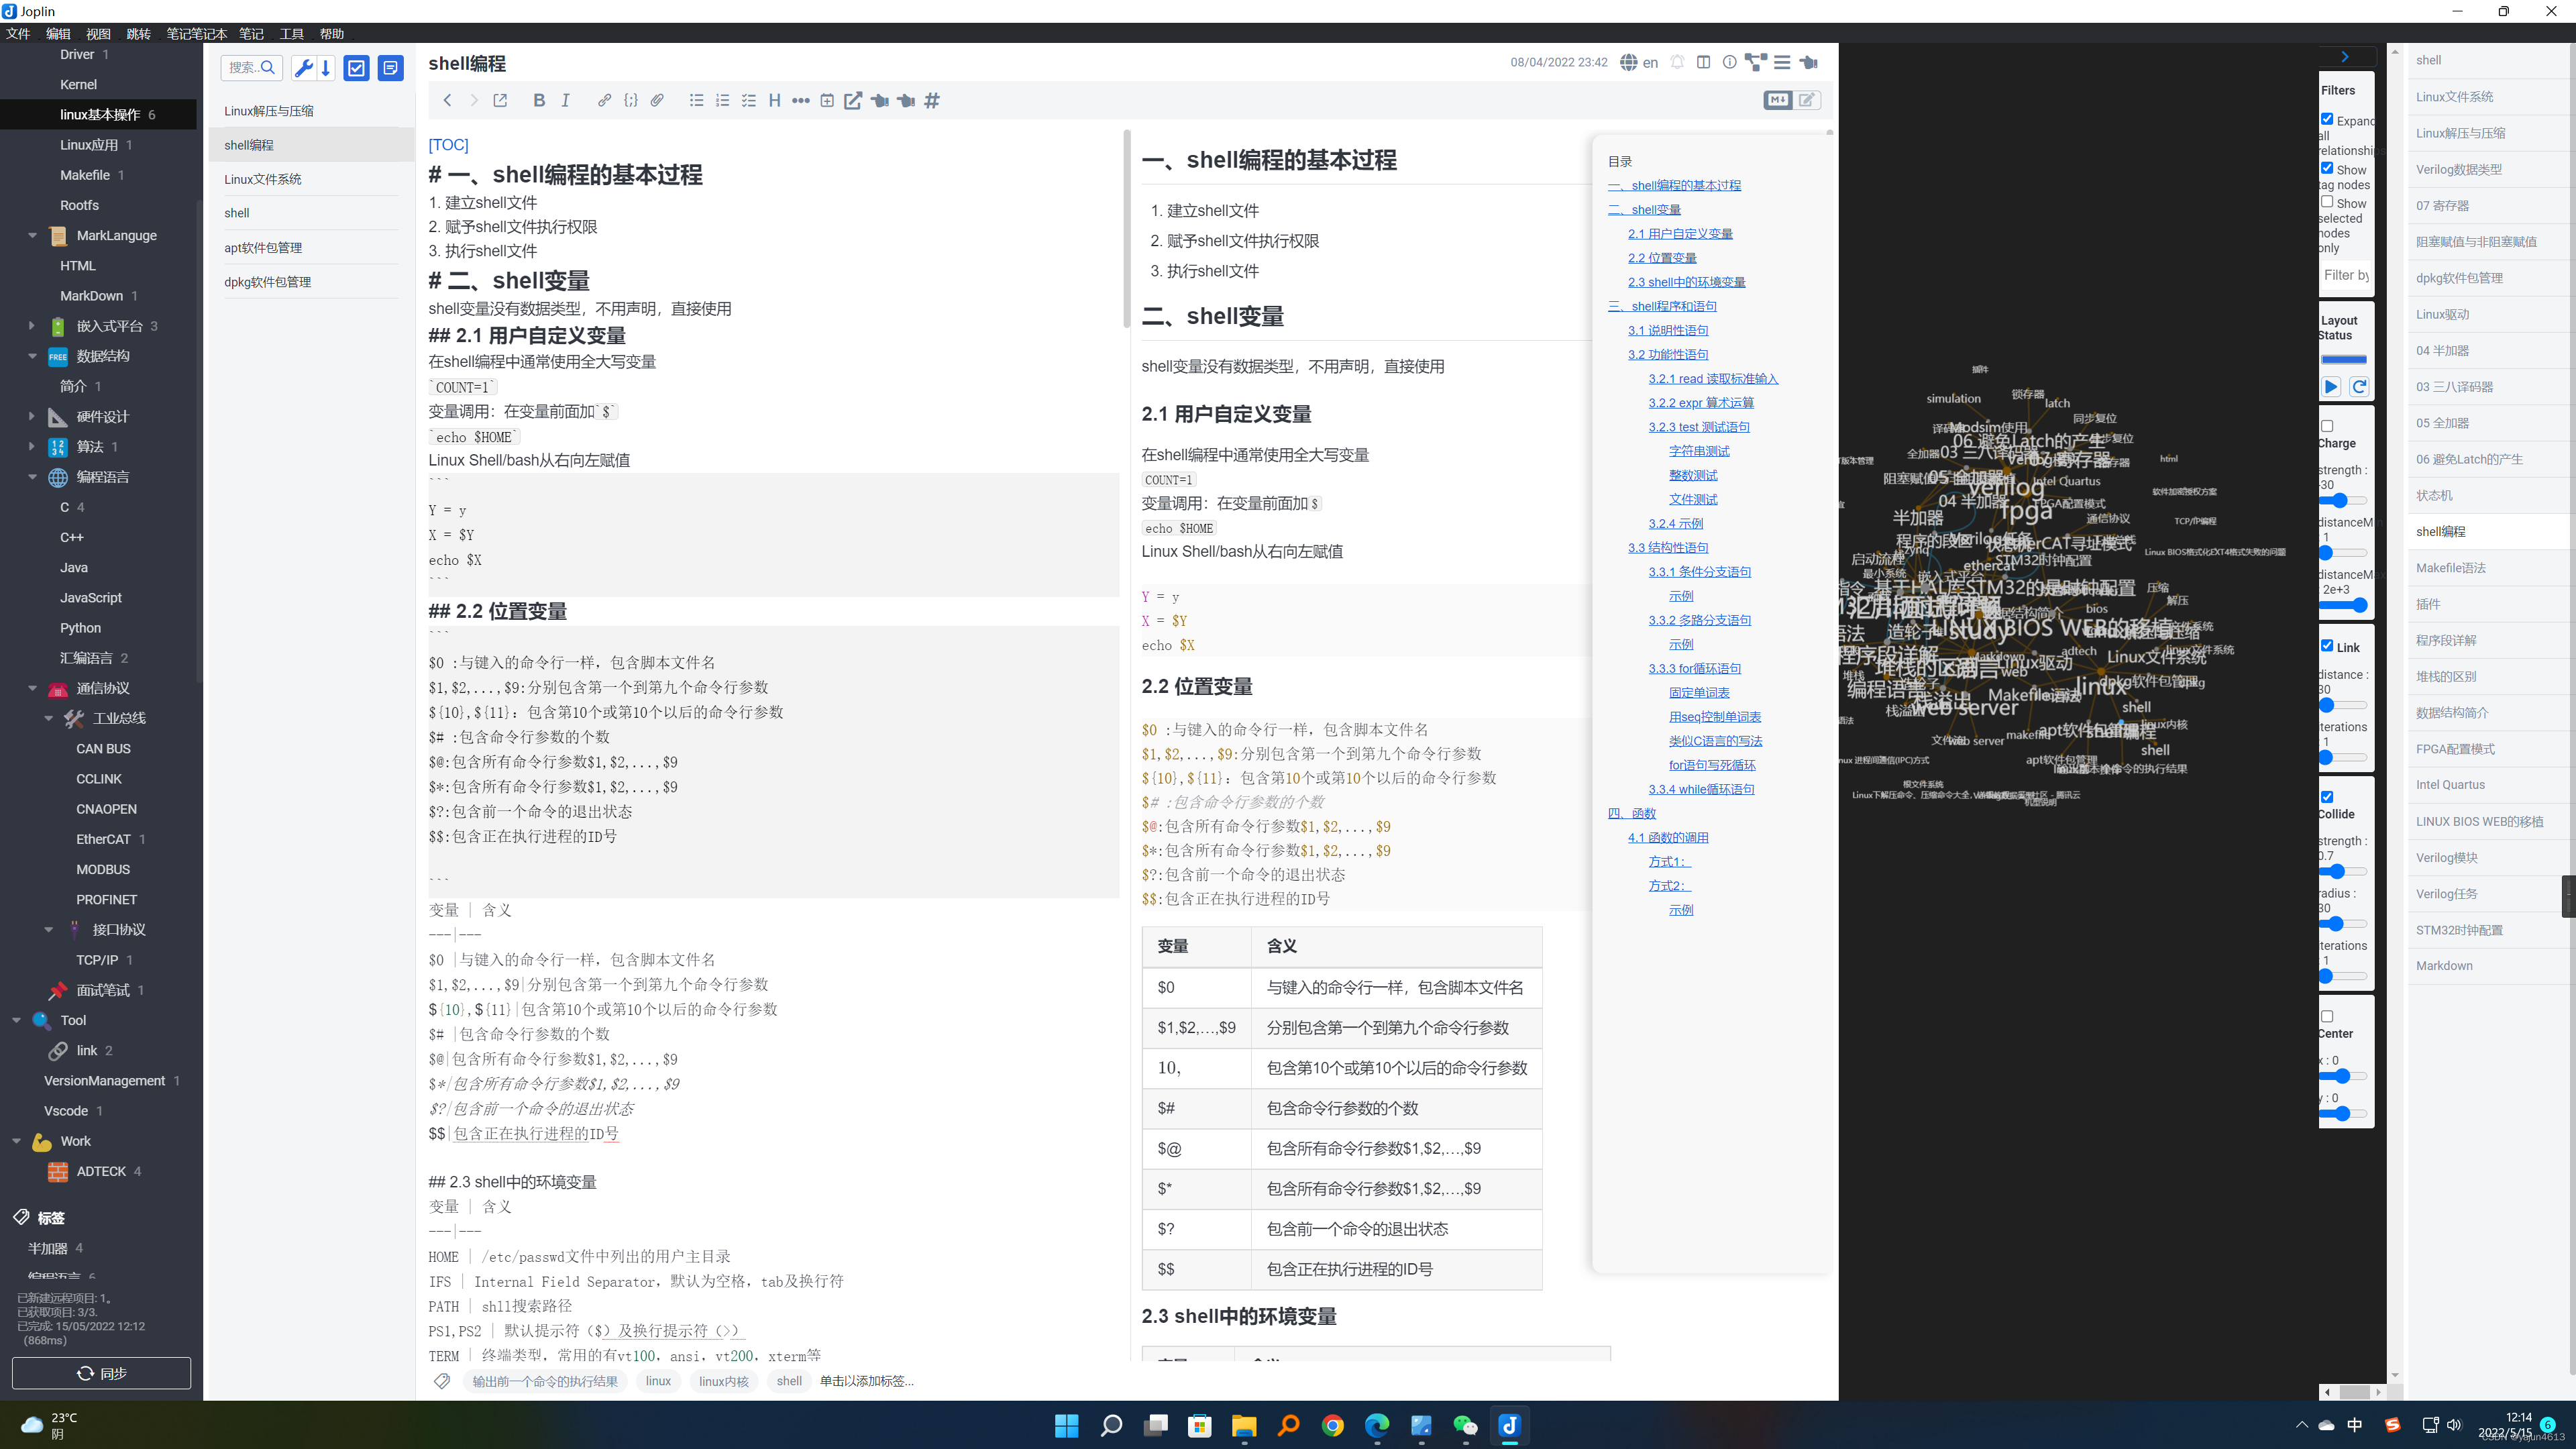This screenshot has width=2576, height=1449.
Task: Insert a checkbox list
Action: 749,100
